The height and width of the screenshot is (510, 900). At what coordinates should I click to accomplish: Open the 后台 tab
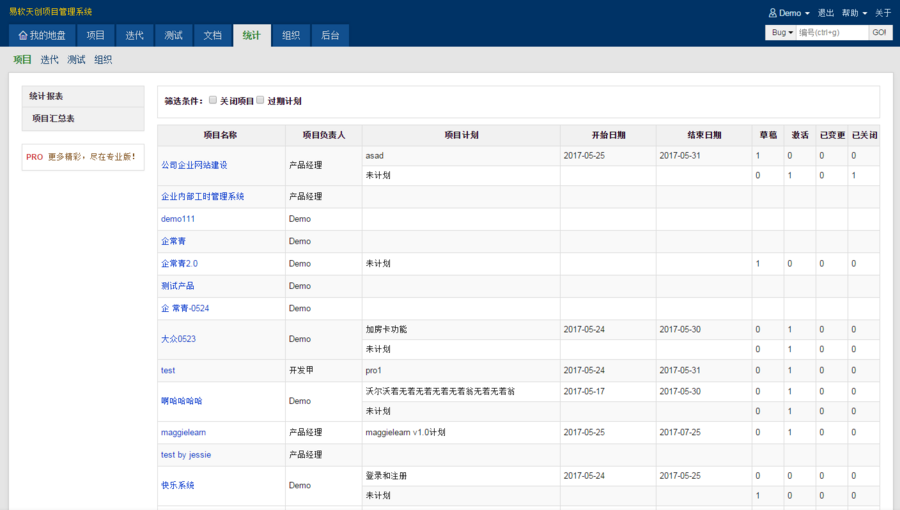pos(330,35)
